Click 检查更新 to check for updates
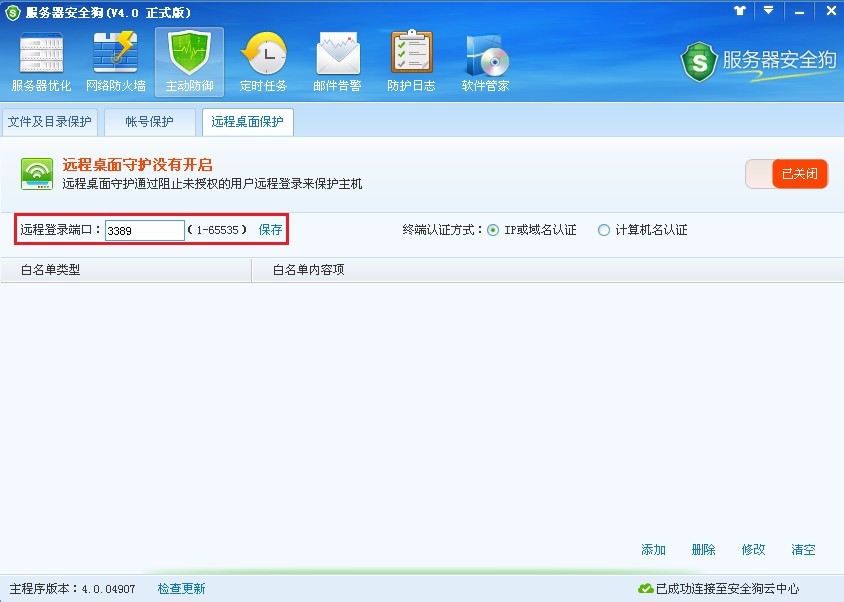The image size is (844, 602). 180,589
